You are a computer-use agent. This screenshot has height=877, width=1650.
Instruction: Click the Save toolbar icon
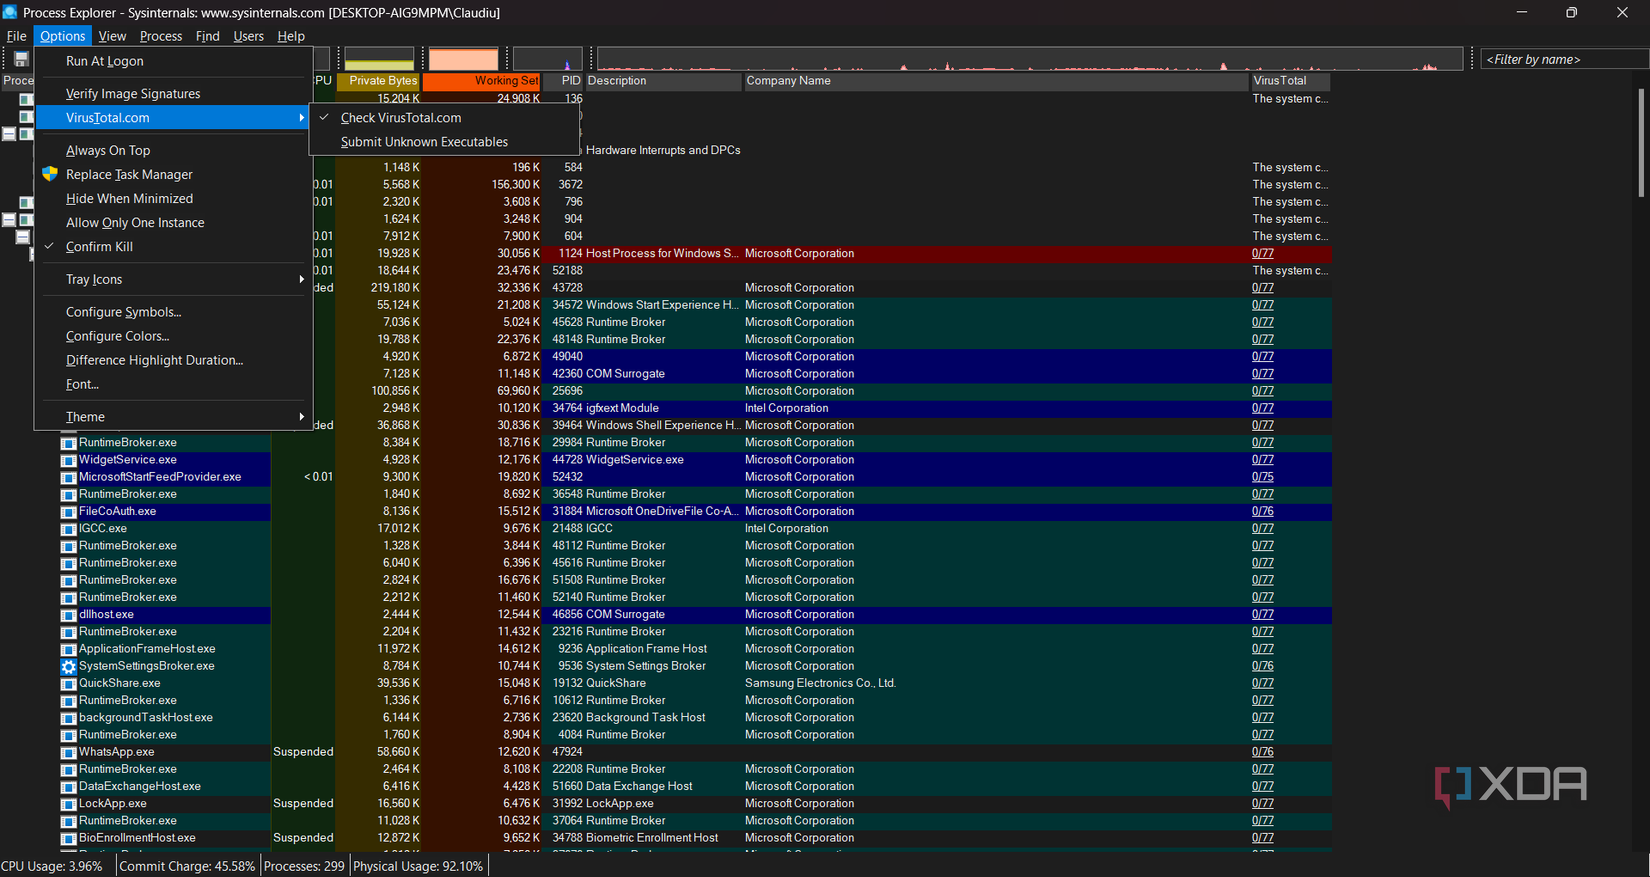[20, 59]
